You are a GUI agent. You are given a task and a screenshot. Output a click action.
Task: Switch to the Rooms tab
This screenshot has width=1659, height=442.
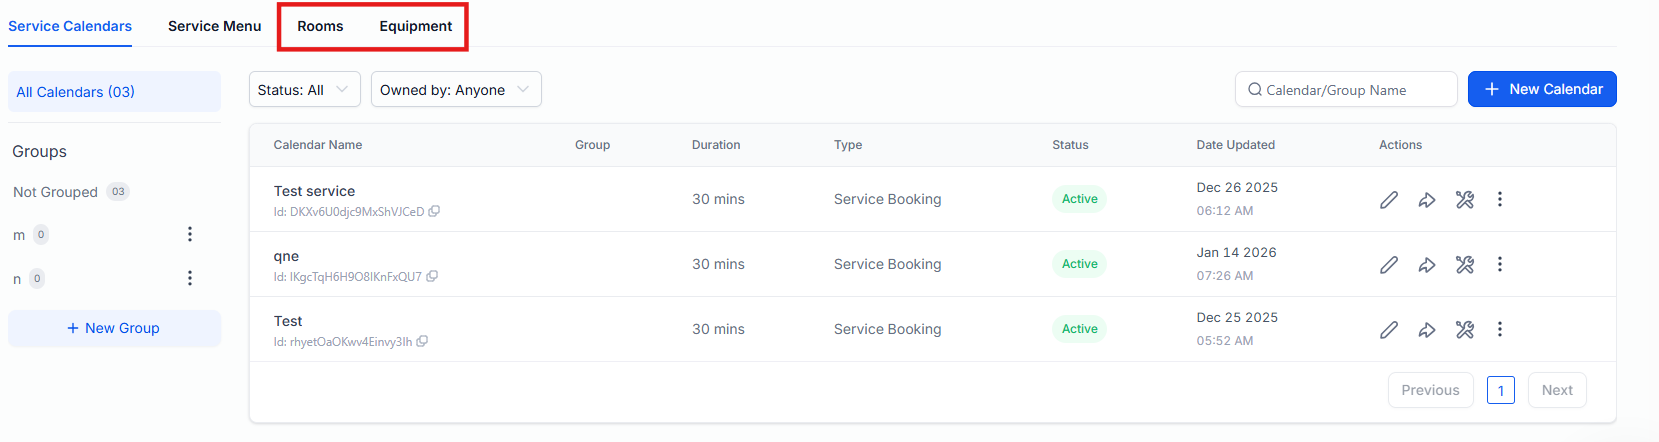[x=320, y=26]
